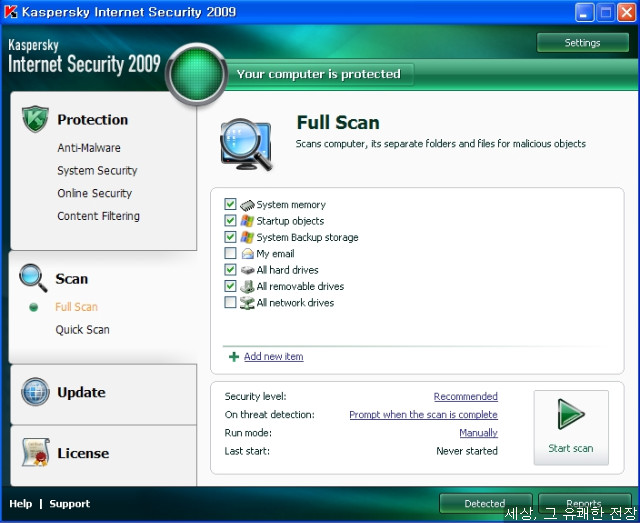Click 'Your computer is protected' status banner
Image resolution: width=640 pixels, height=523 pixels.
(319, 74)
